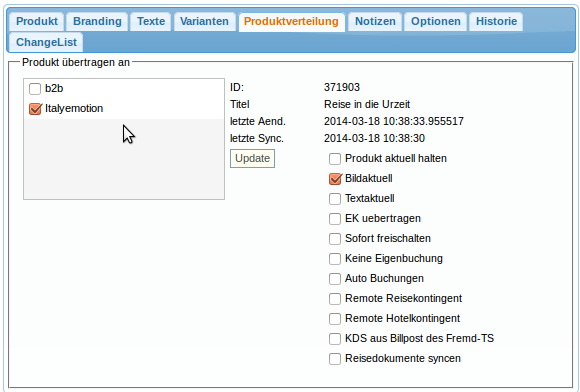The width and height of the screenshot is (580, 392).
Task: Enable Sofort freischalten
Action: pyautogui.click(x=335, y=239)
